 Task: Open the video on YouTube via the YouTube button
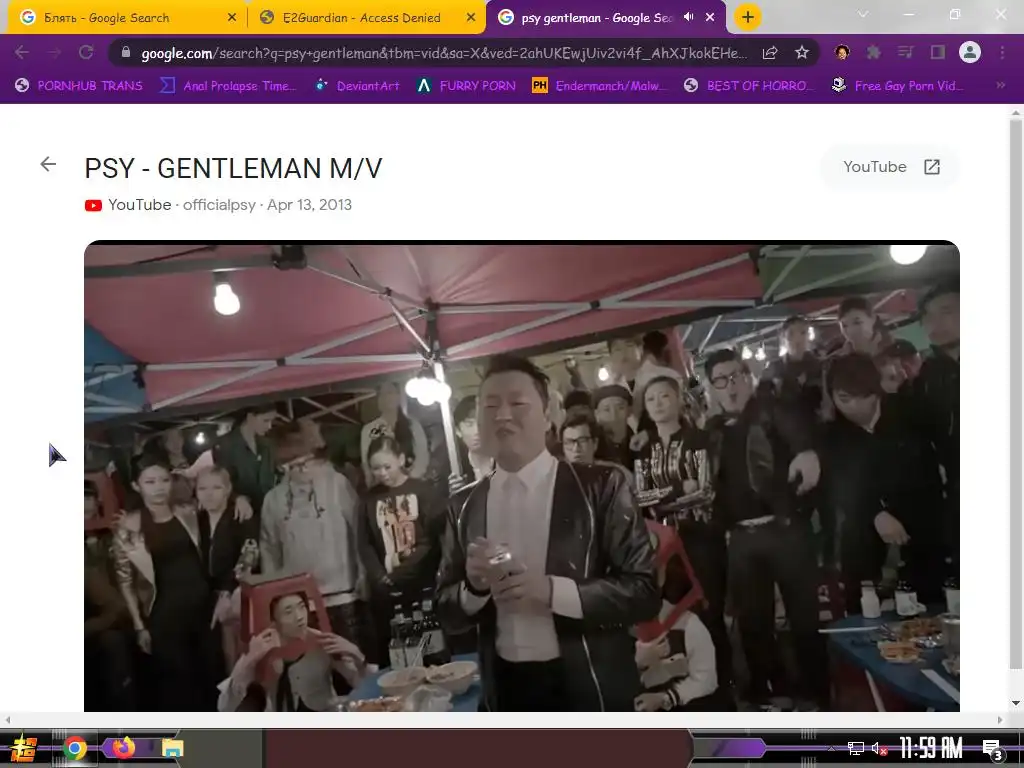click(x=889, y=167)
